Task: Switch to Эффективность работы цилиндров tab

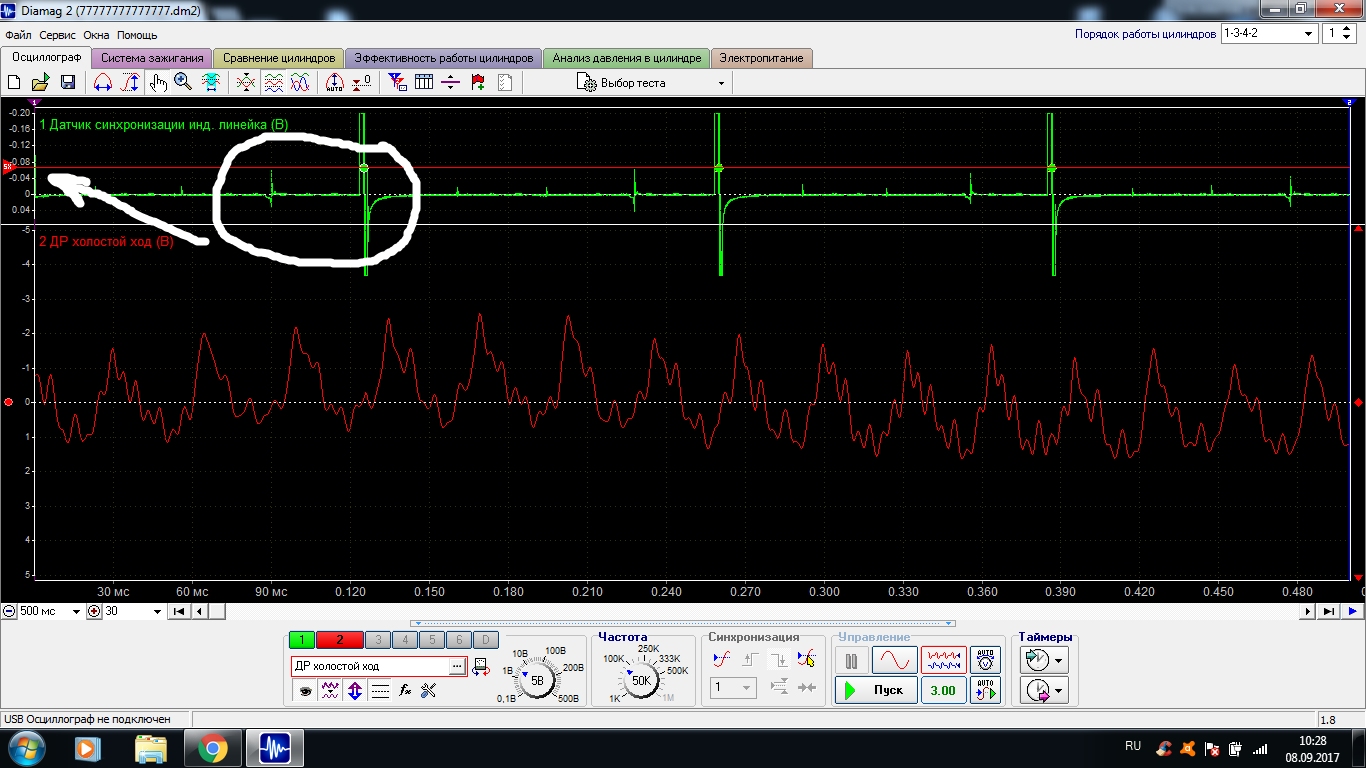Action: (444, 58)
